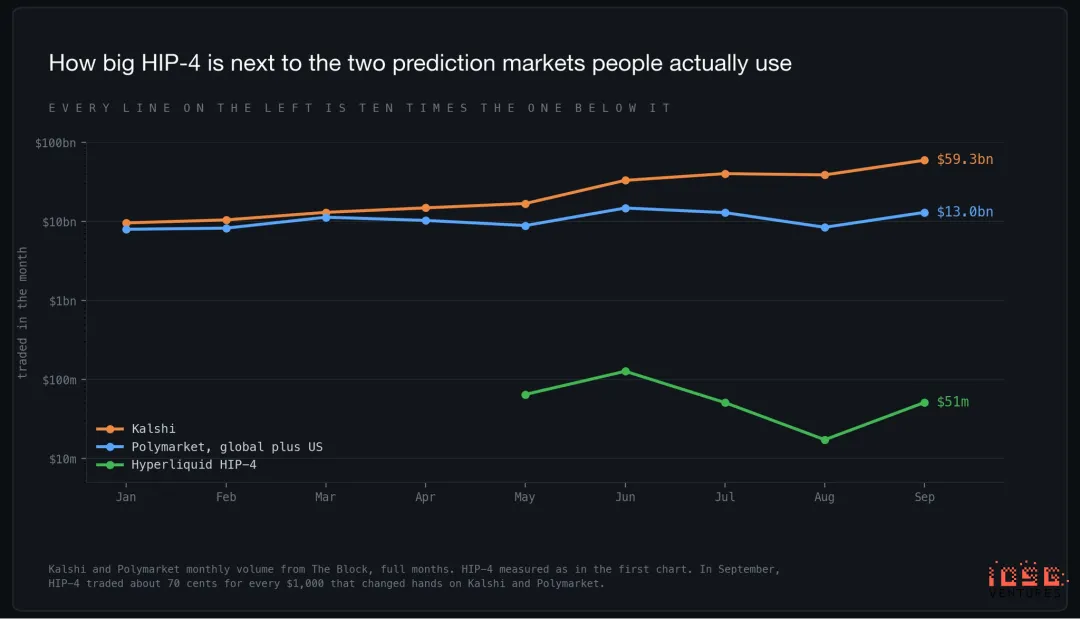Click the Ventures logo in the corner
Viewport: 1080px width, 619px height.
(1026, 579)
